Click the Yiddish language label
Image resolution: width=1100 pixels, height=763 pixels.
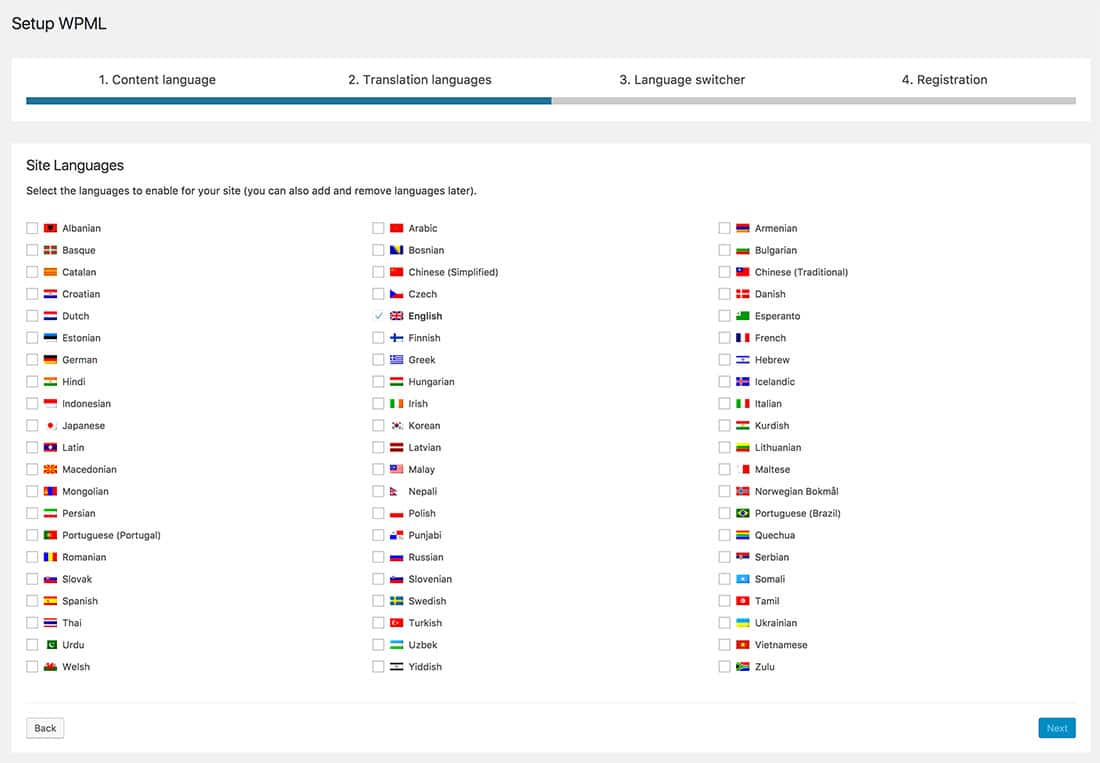point(425,667)
